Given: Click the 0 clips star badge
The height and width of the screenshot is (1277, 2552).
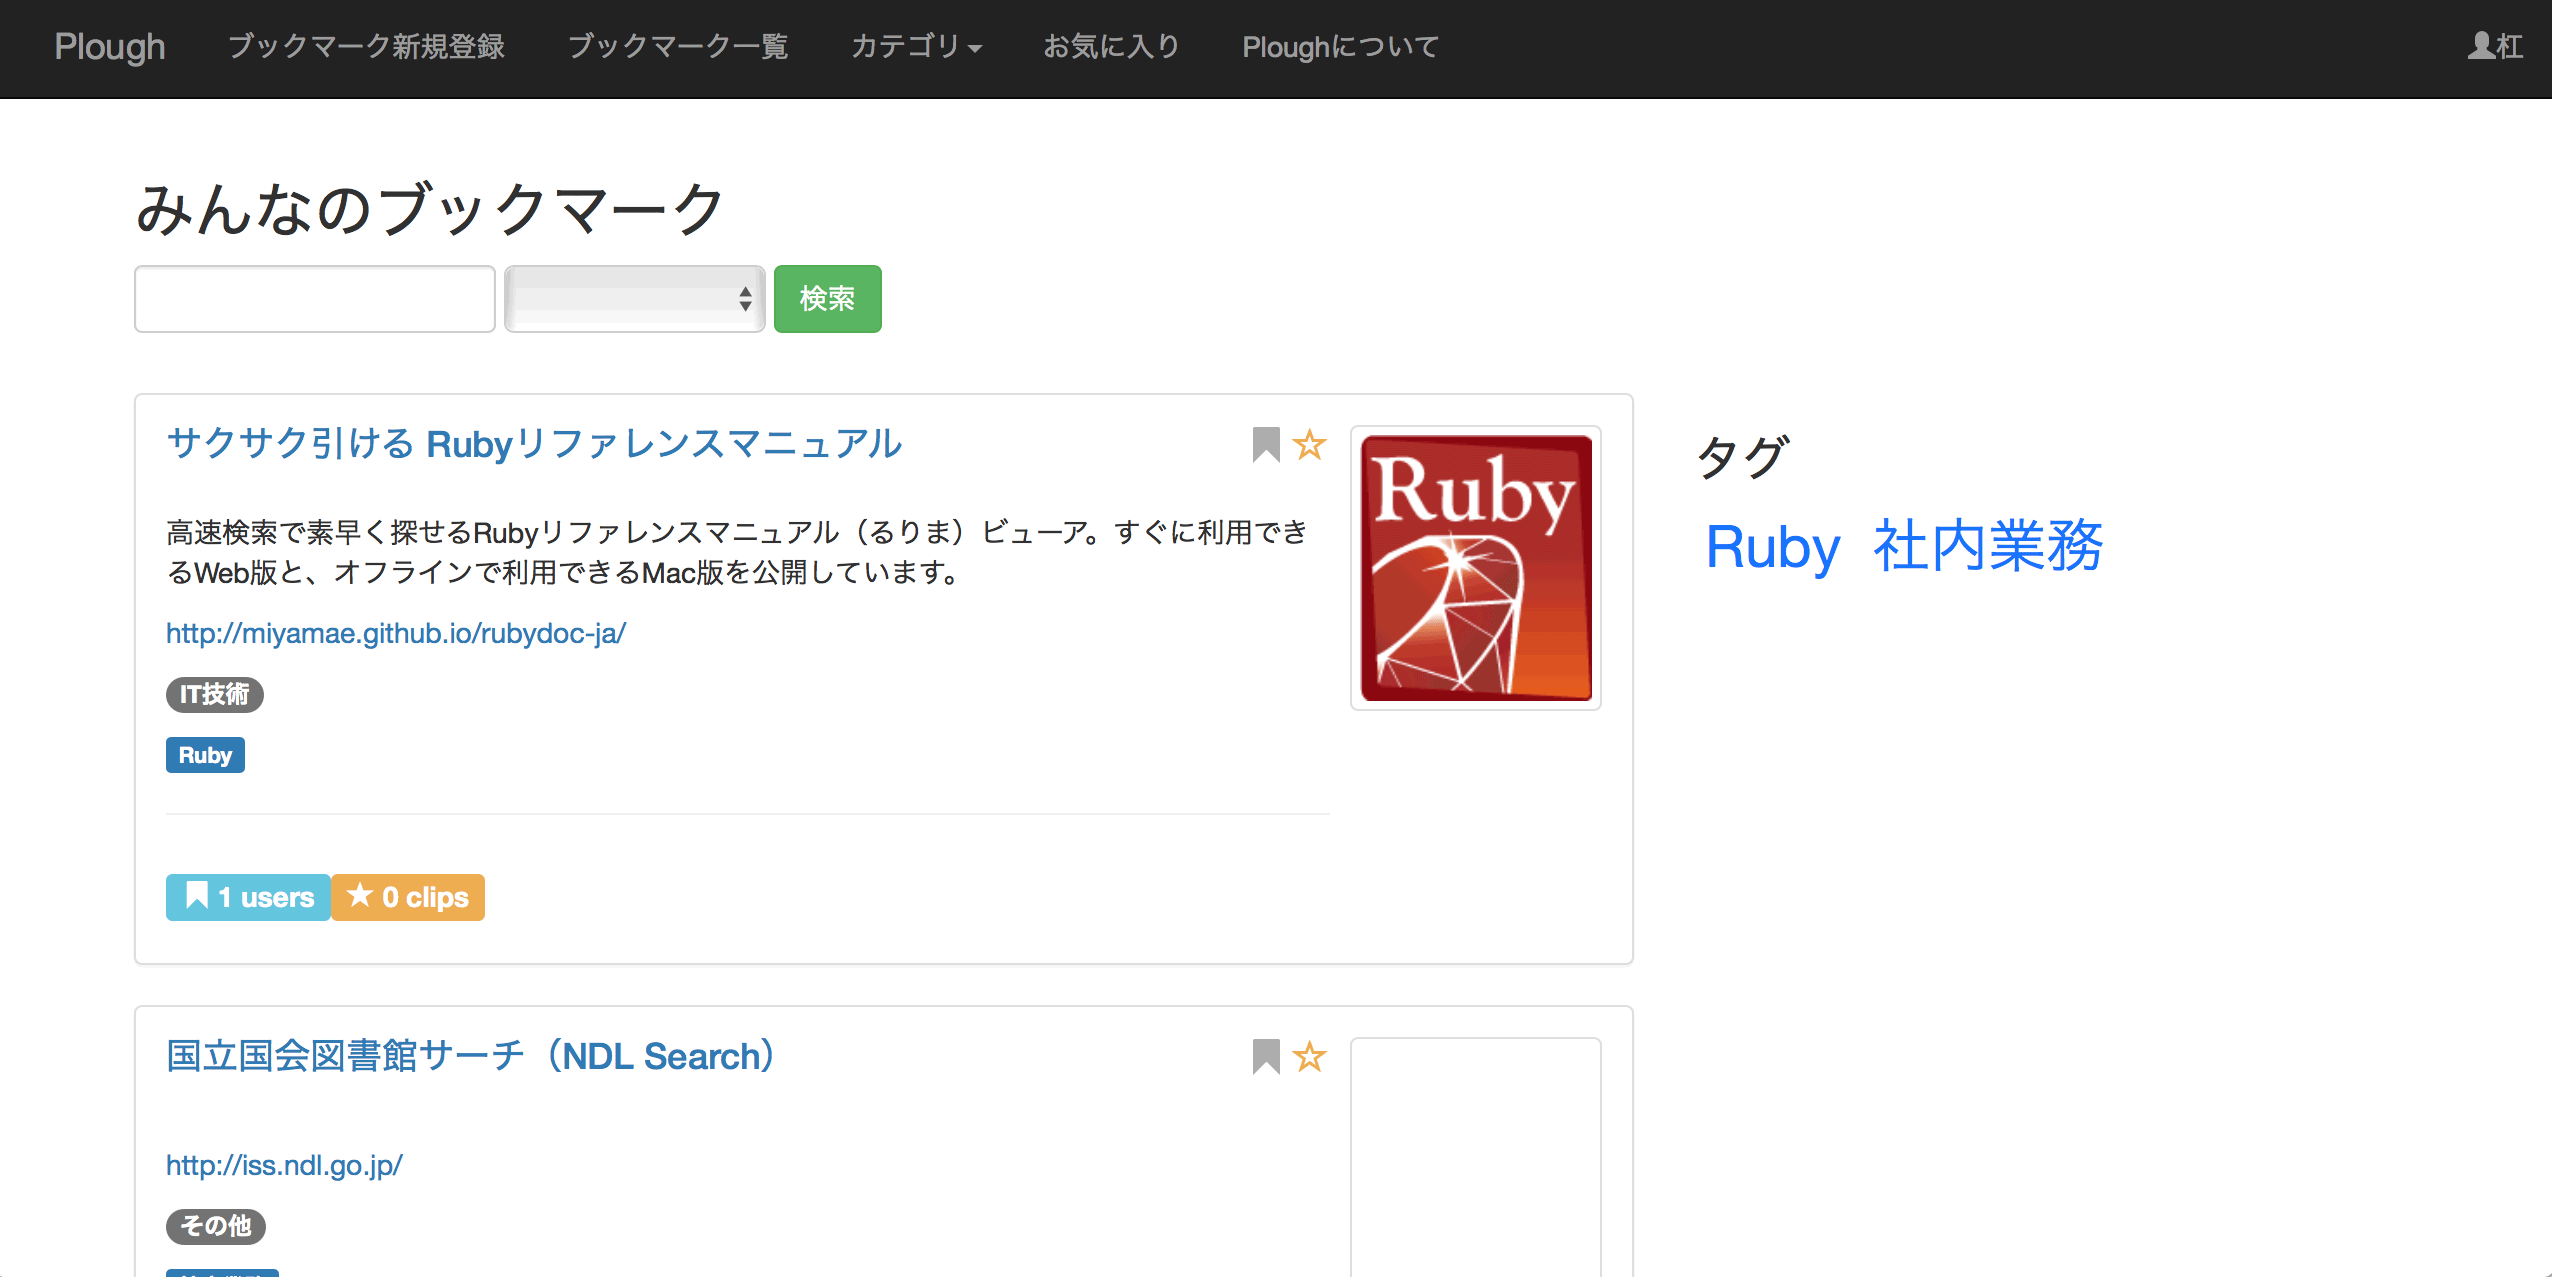Looking at the screenshot, I should [x=408, y=897].
